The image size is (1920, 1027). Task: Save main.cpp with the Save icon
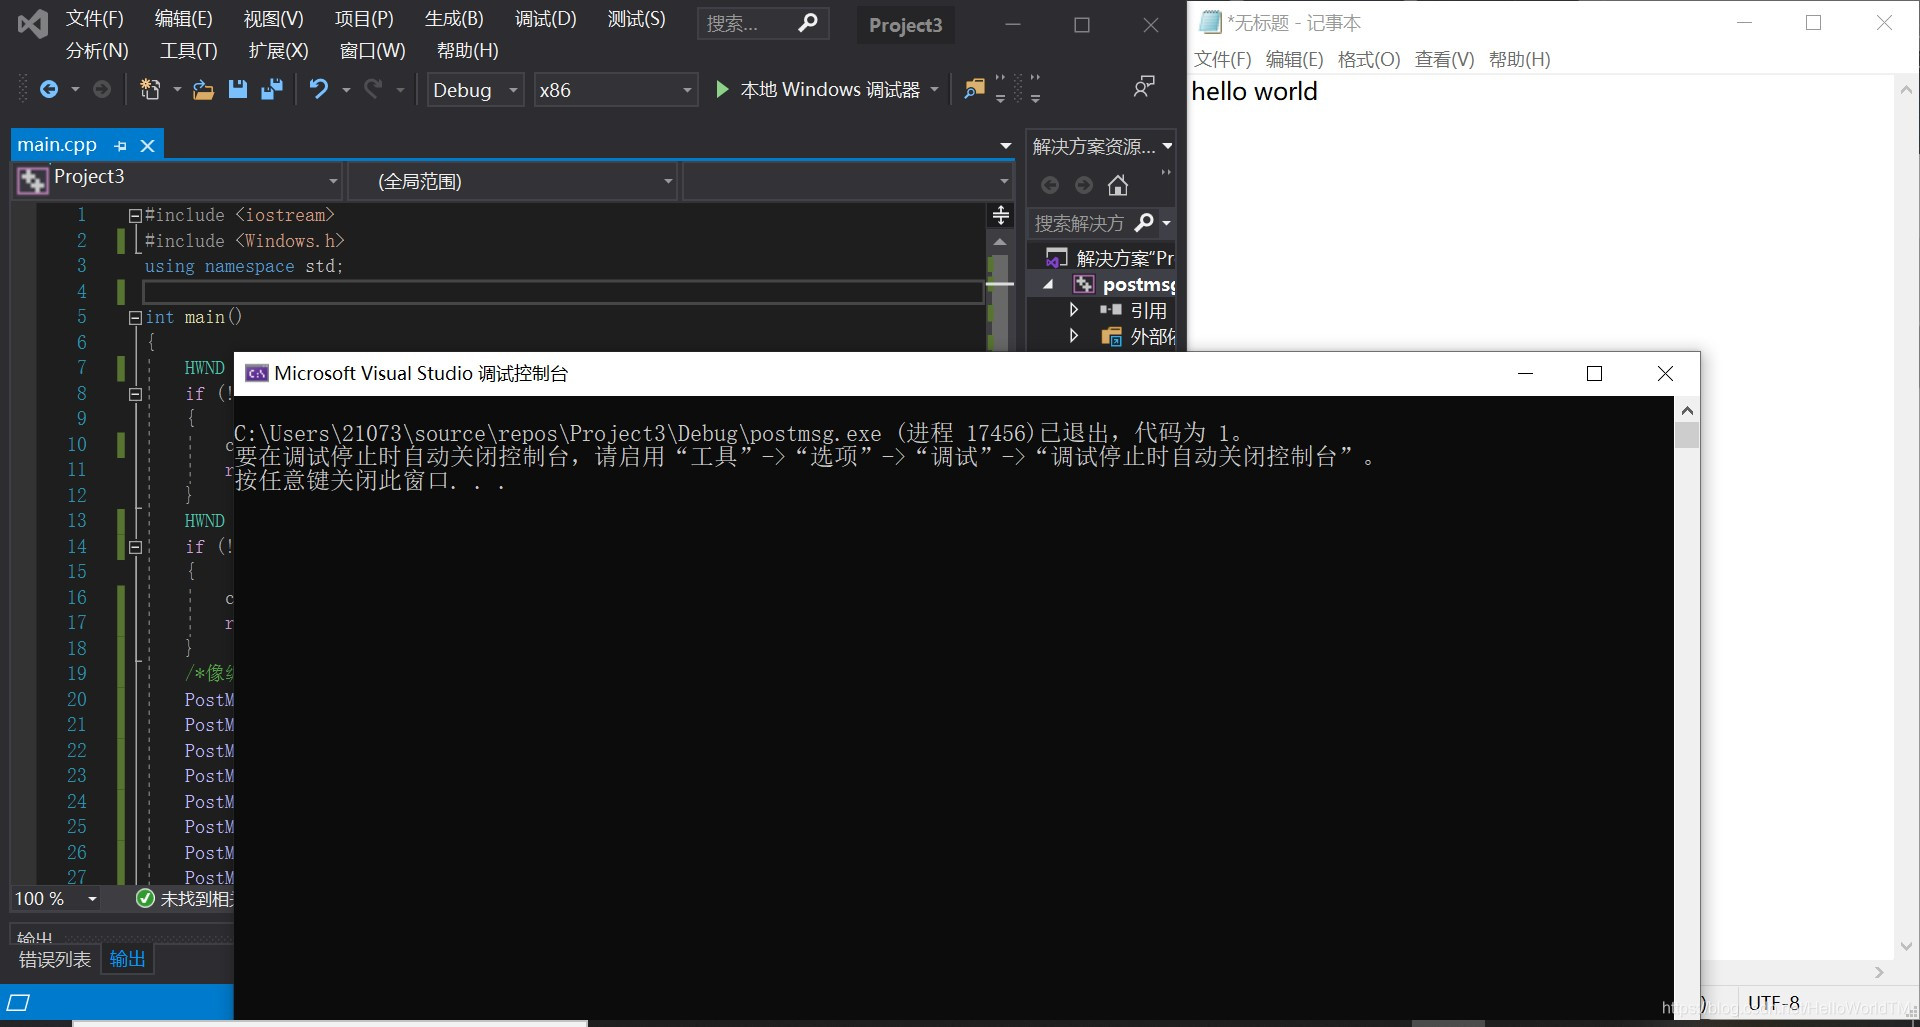pyautogui.click(x=238, y=90)
